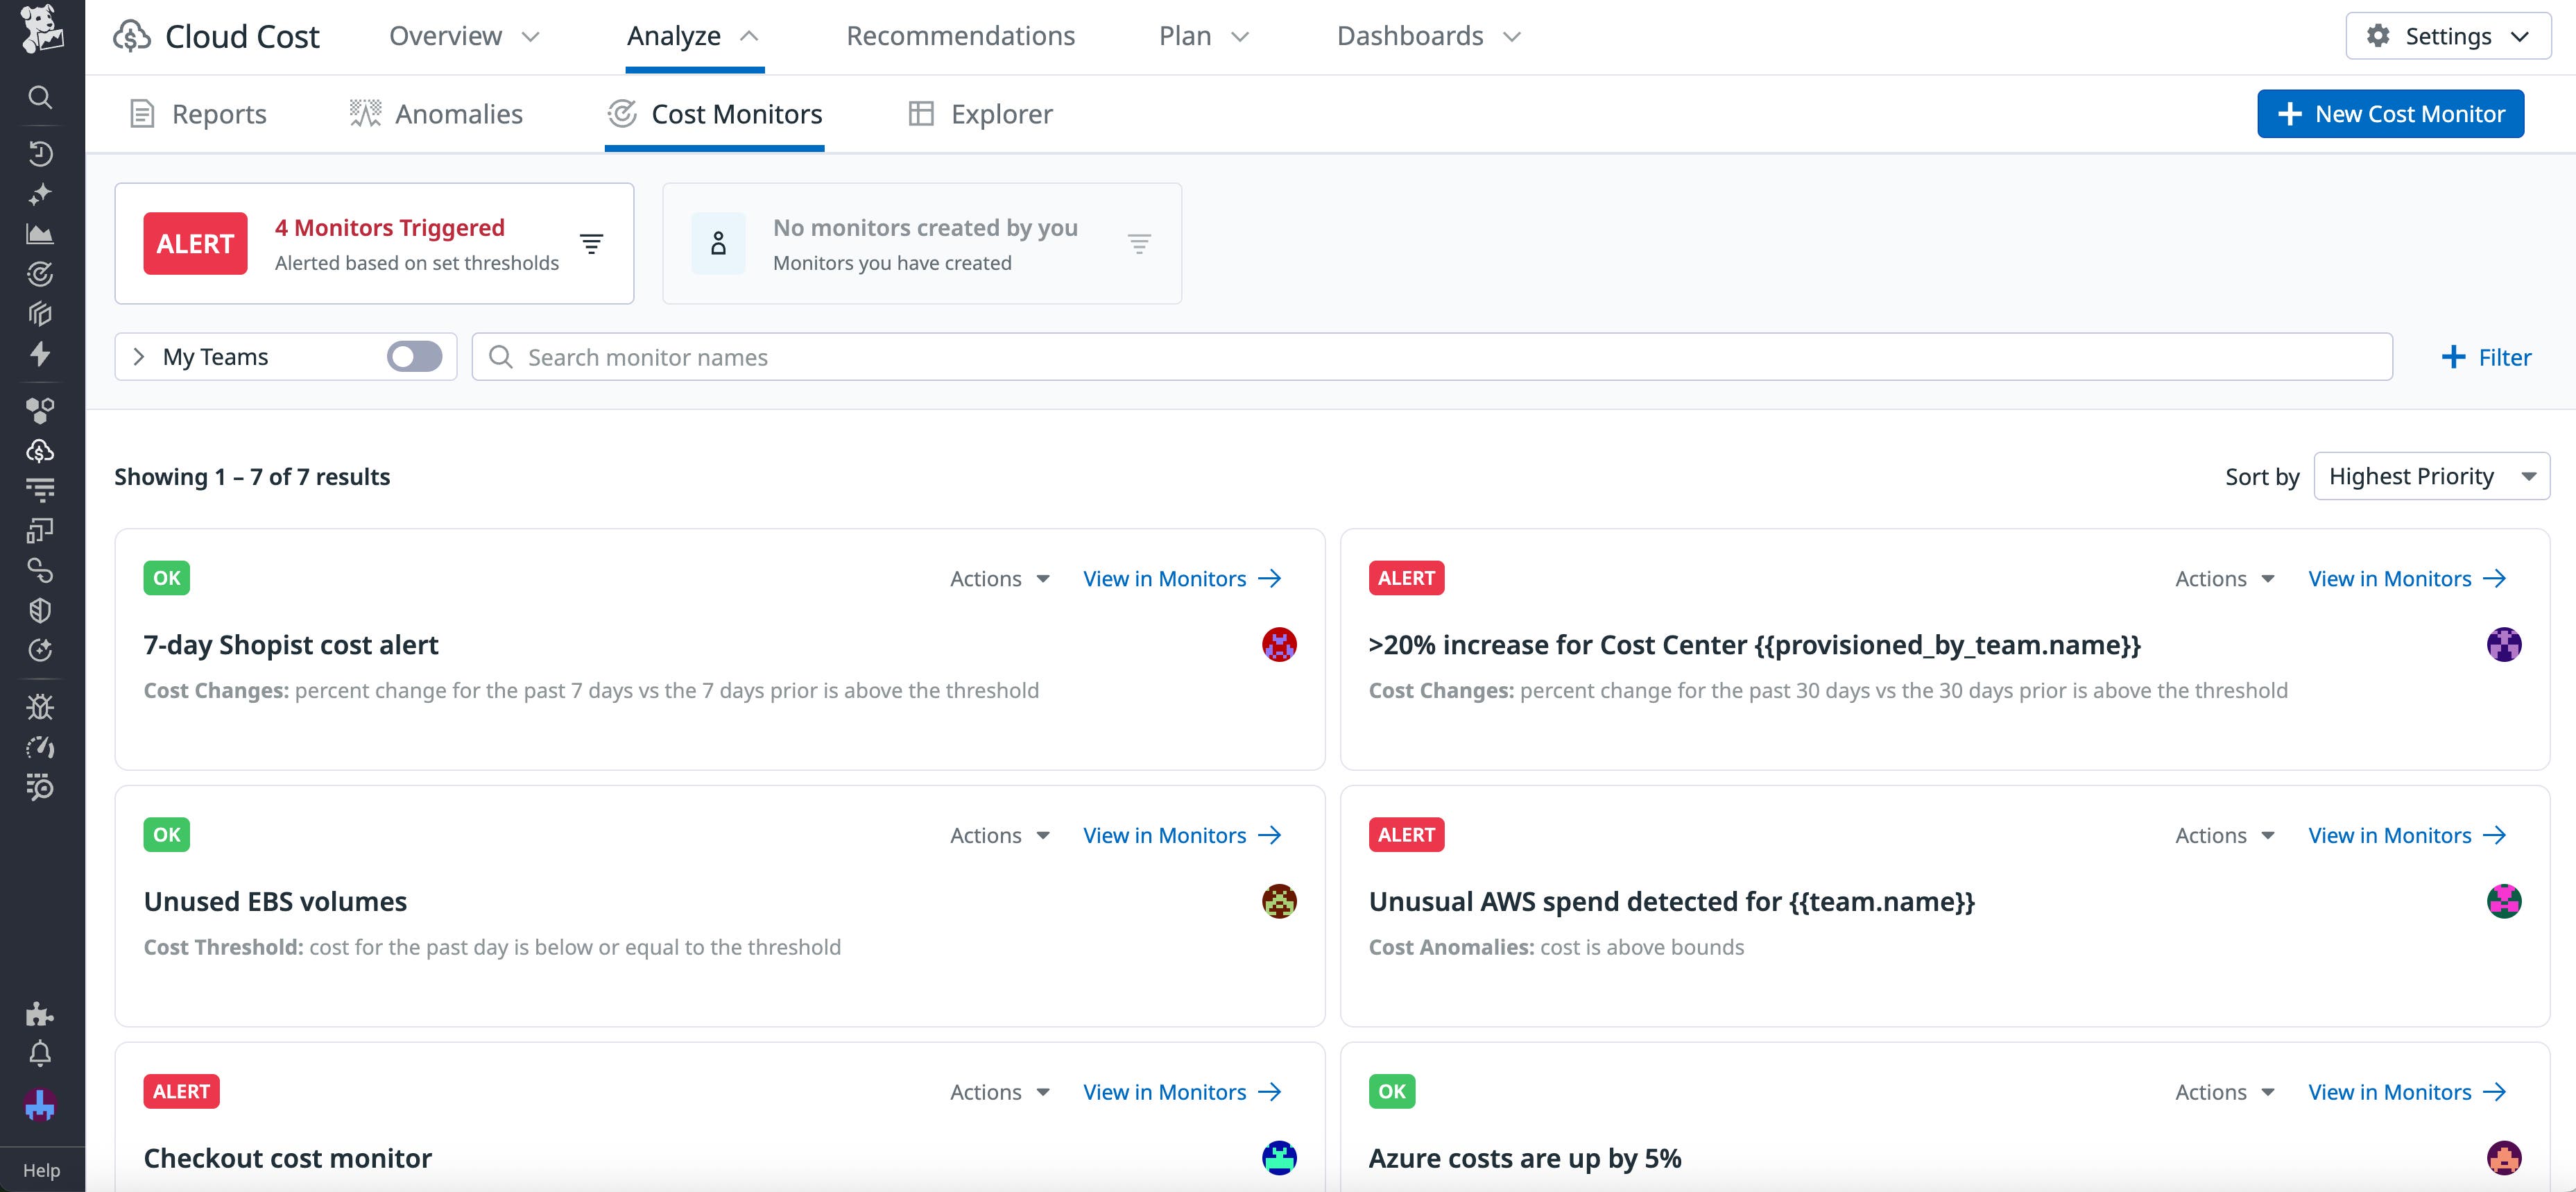Click the notifications bell icon
This screenshot has width=2576, height=1192.
[40, 1053]
